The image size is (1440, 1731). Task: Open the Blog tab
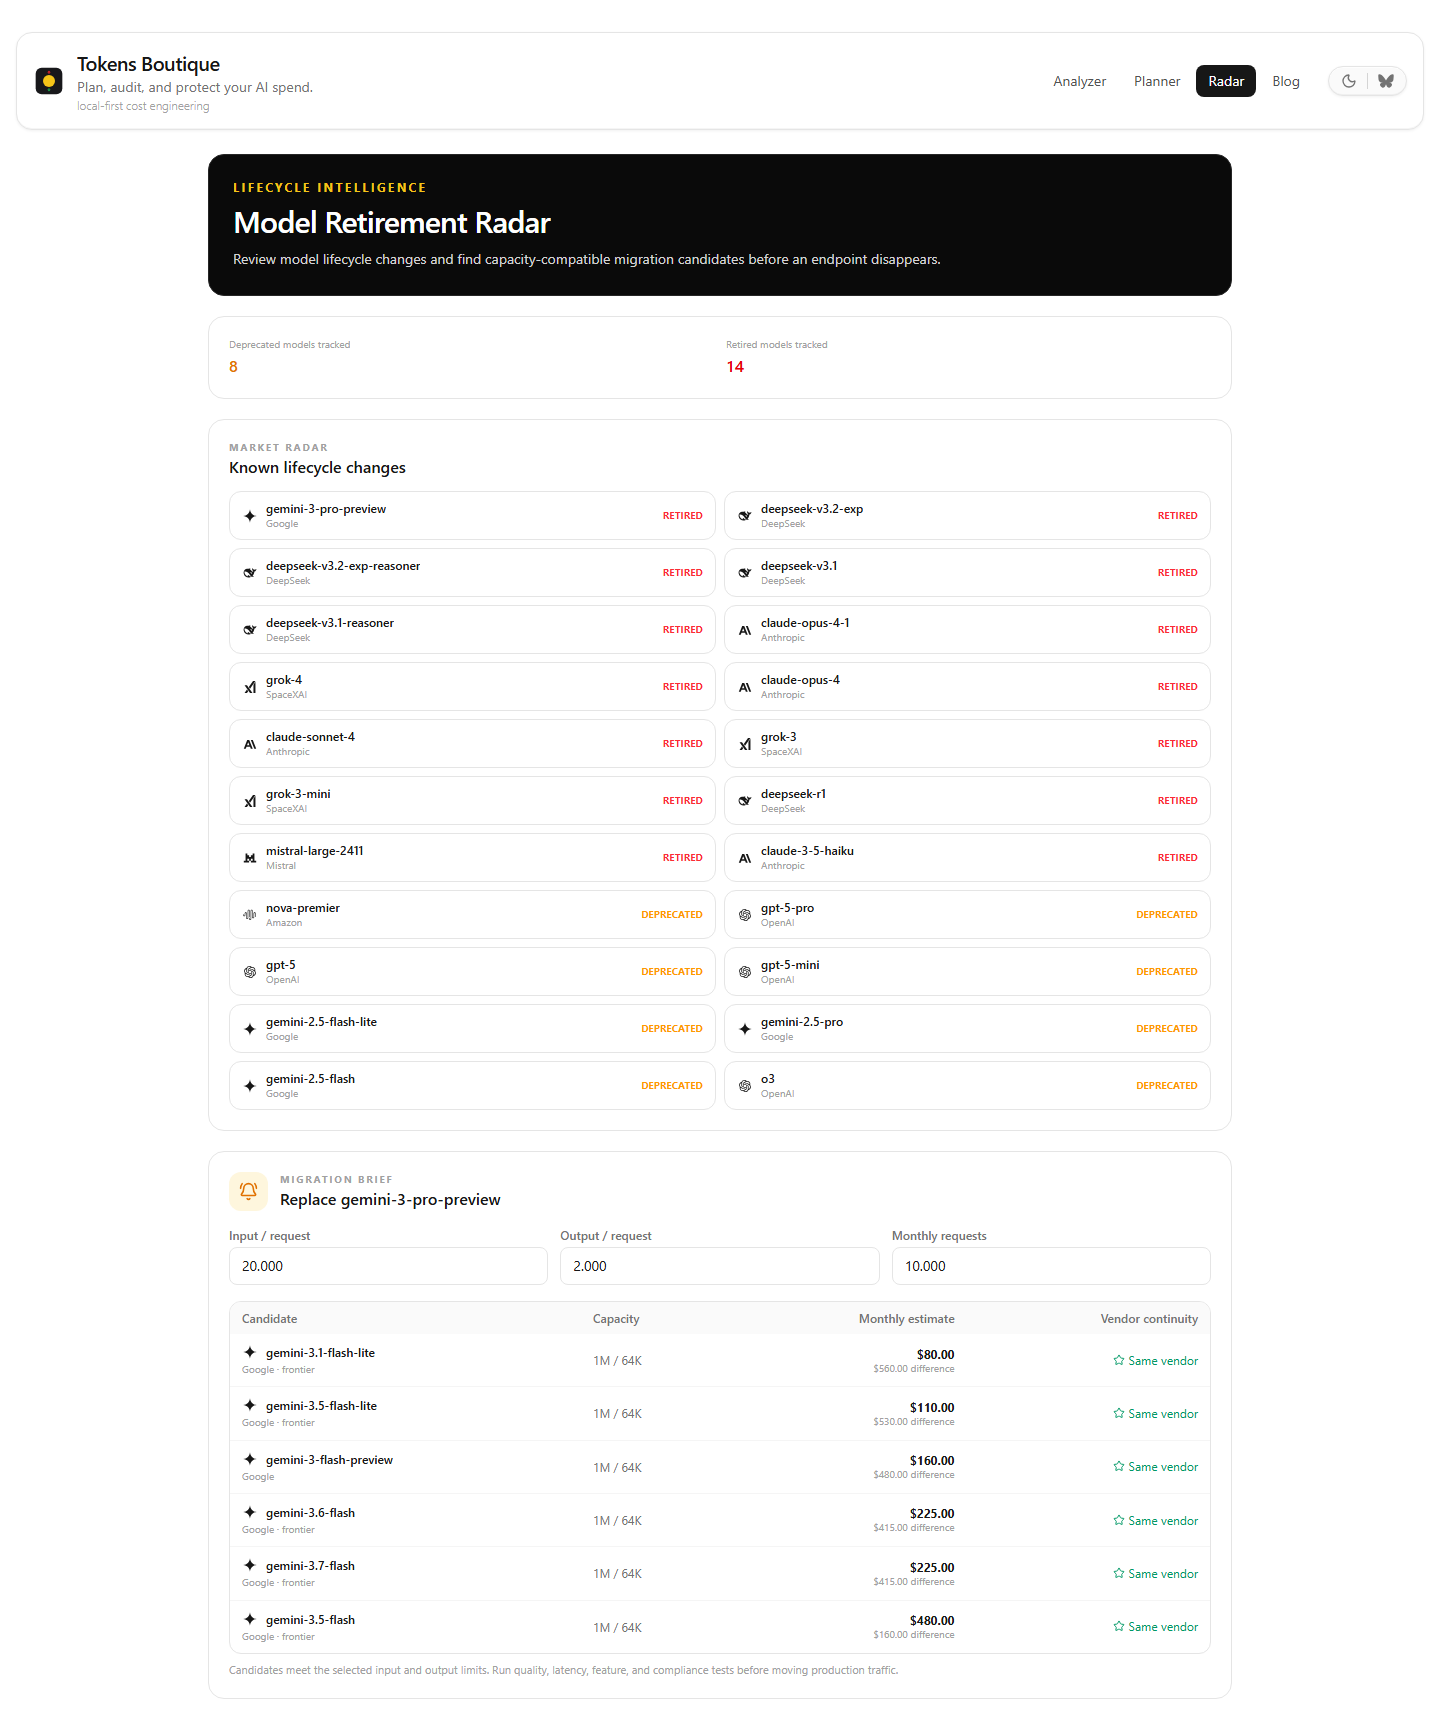pos(1286,81)
